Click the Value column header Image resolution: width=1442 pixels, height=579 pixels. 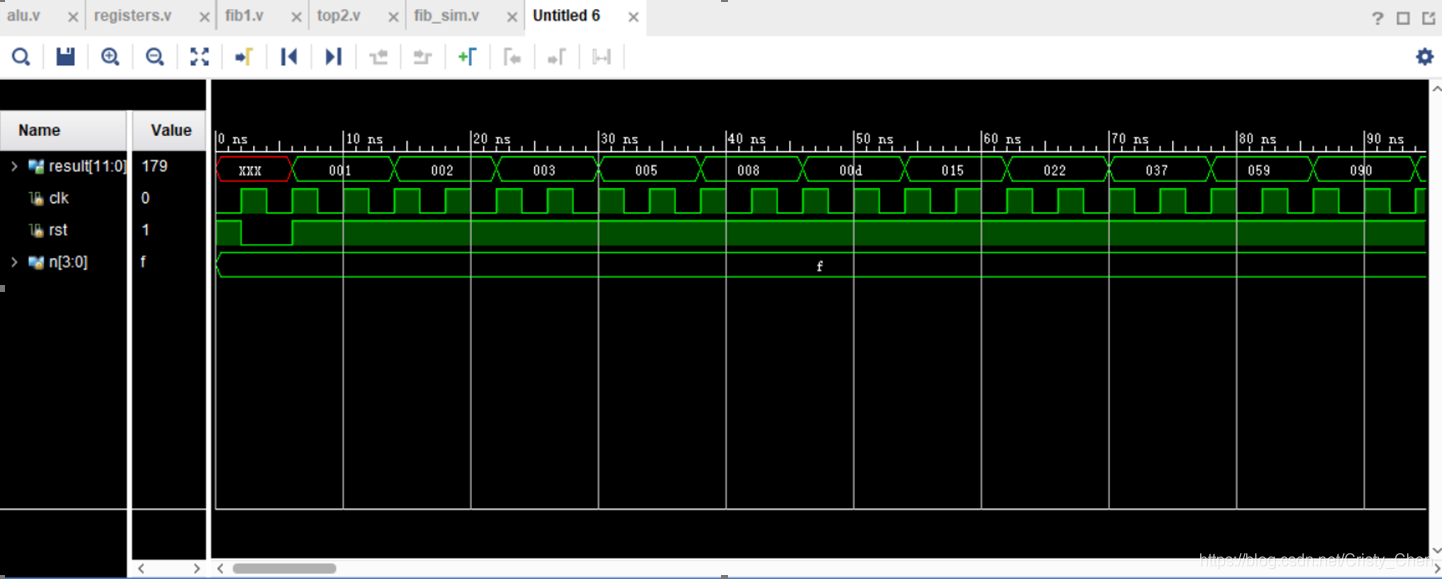click(x=170, y=130)
